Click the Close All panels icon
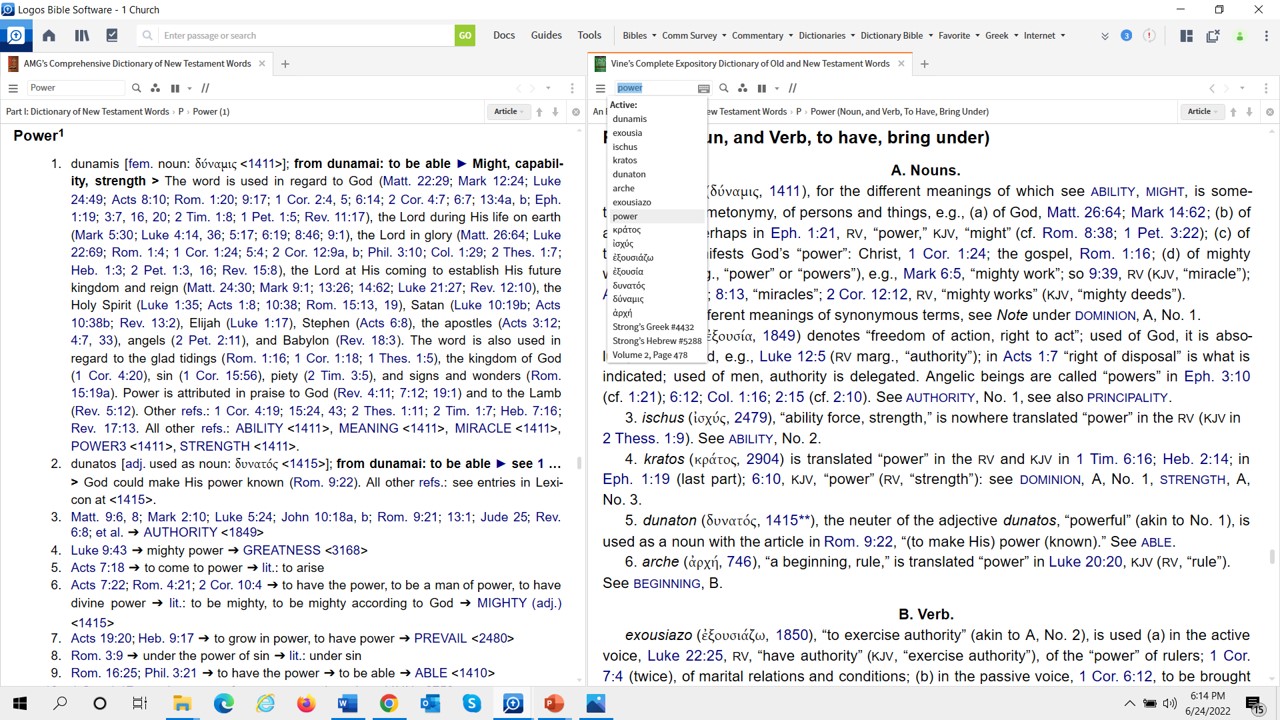This screenshot has width=1280, height=720. pos(1213,35)
